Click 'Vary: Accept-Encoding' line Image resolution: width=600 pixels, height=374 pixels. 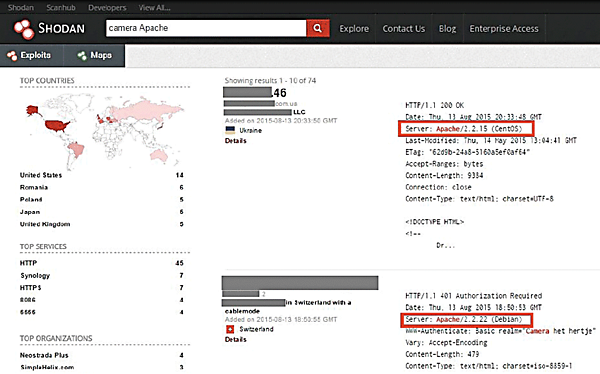[447, 343]
